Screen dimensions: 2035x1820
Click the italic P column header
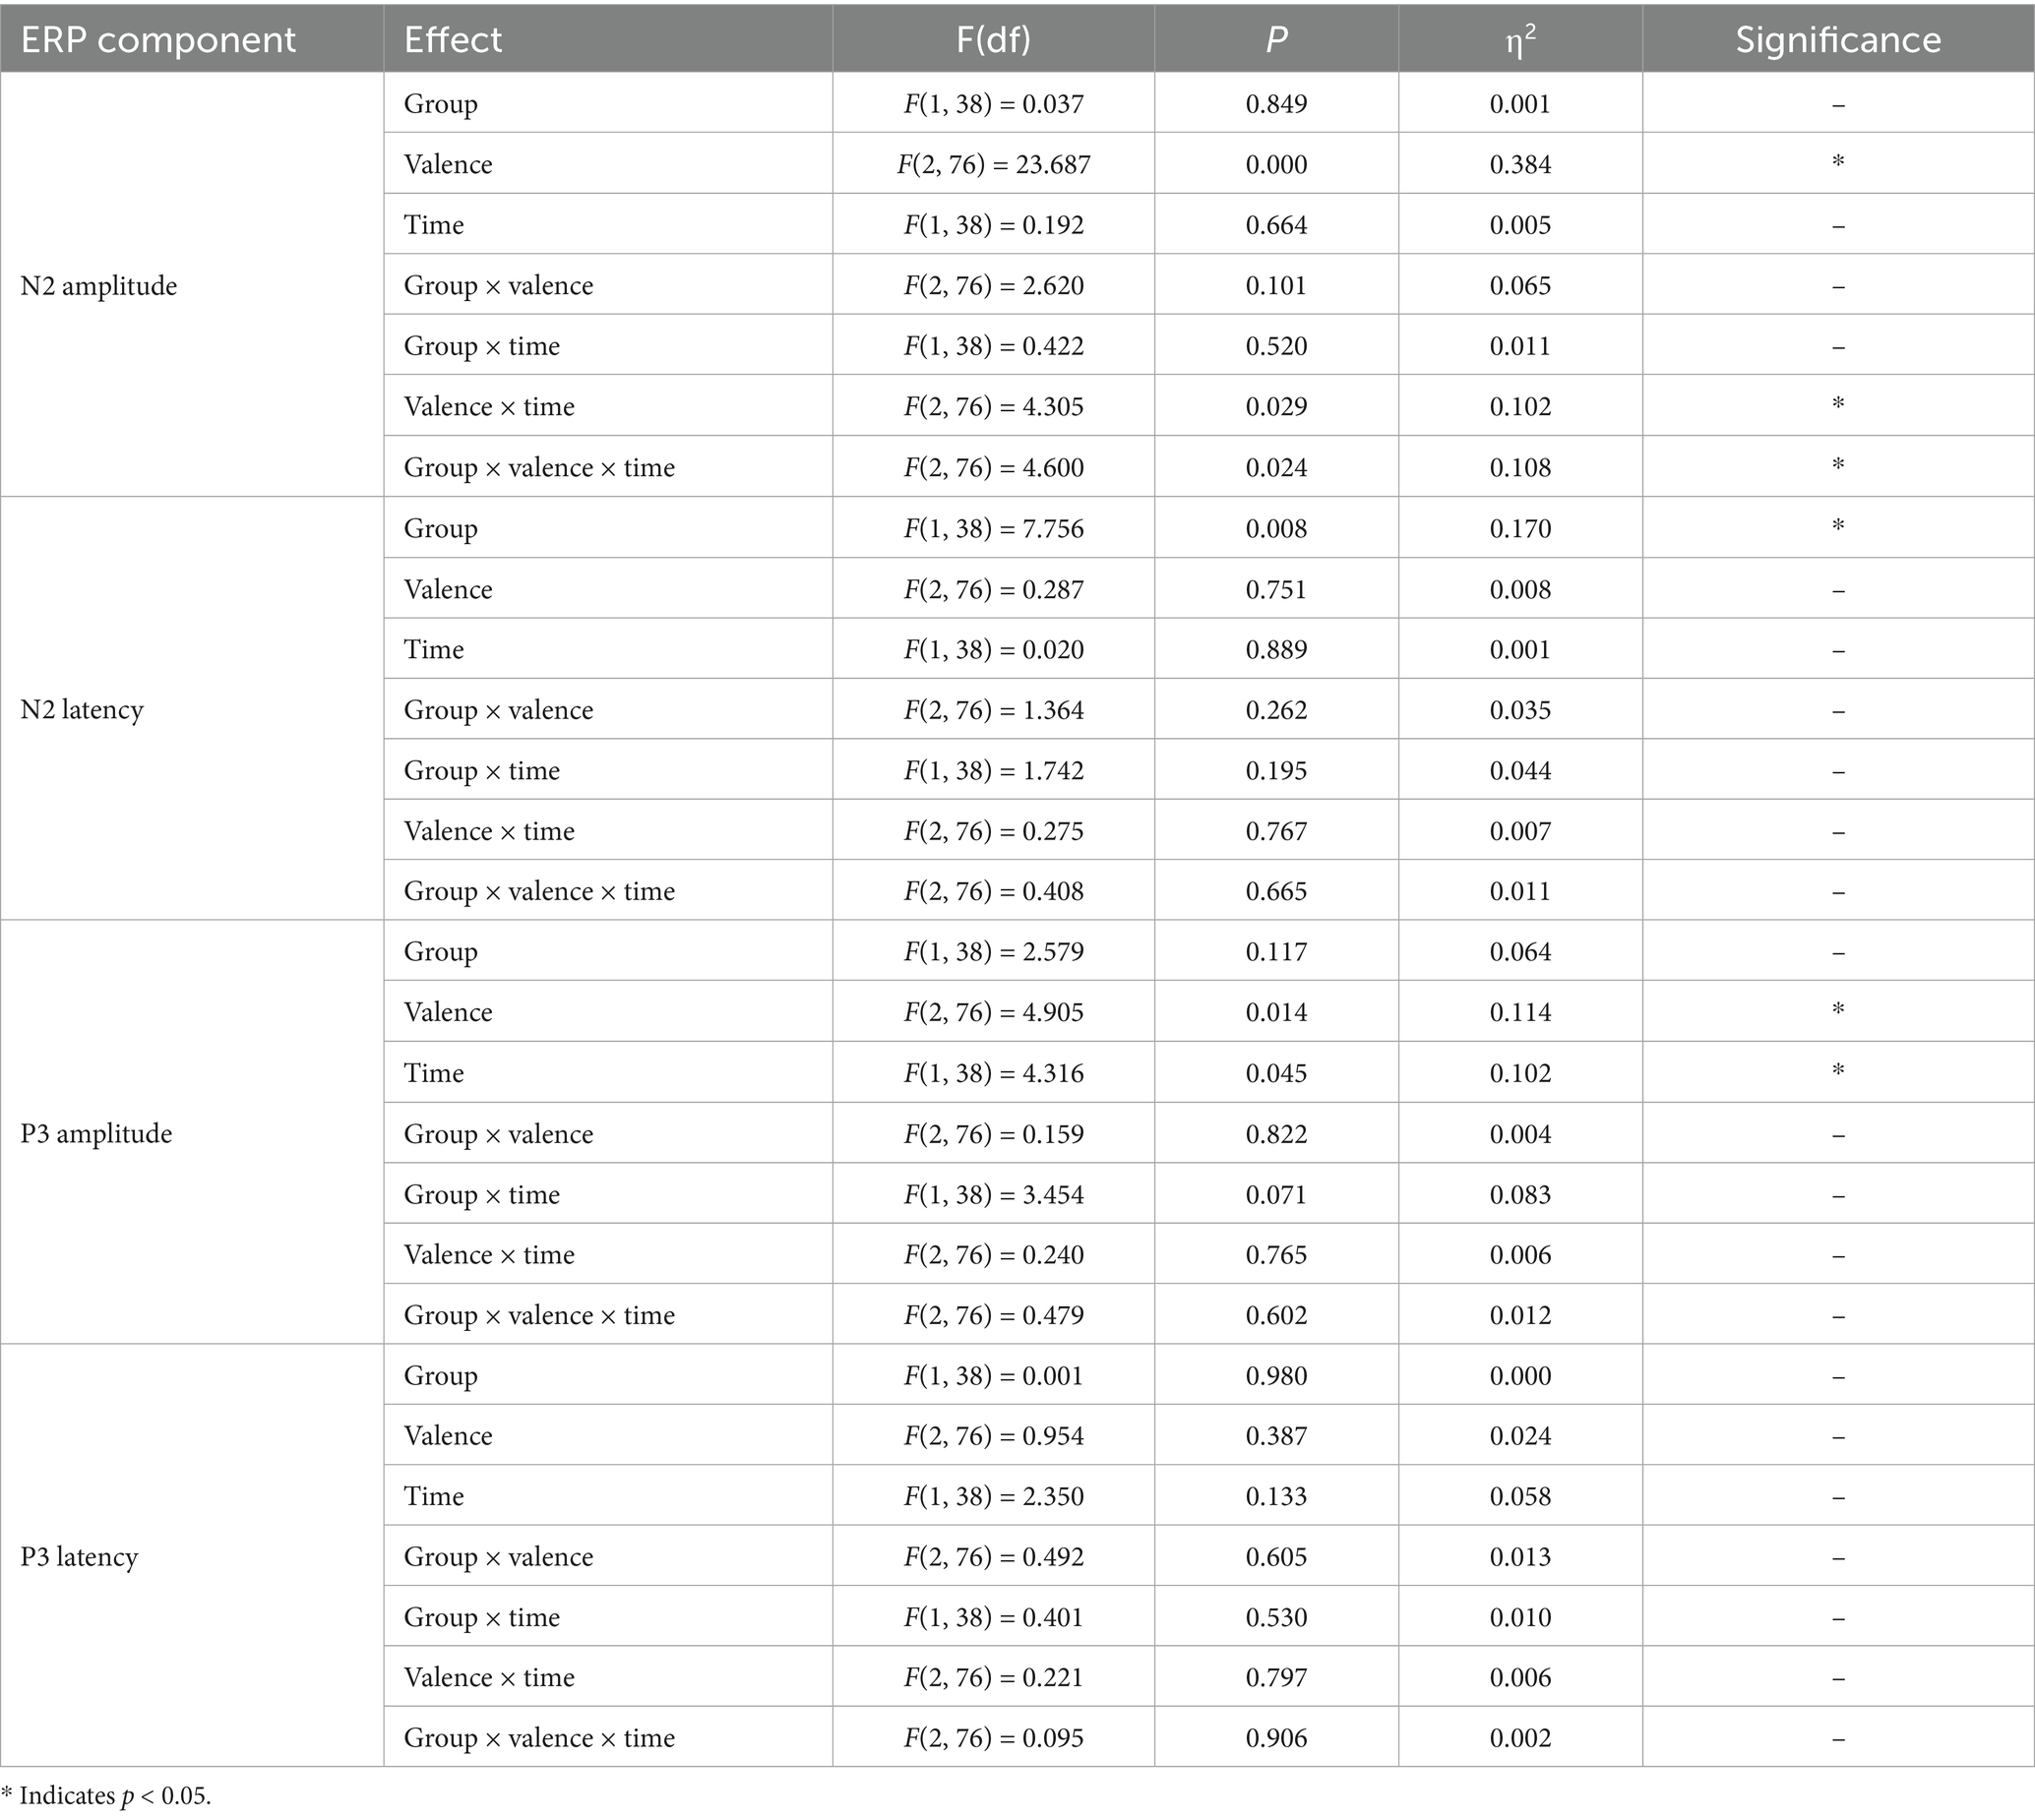point(1276,40)
